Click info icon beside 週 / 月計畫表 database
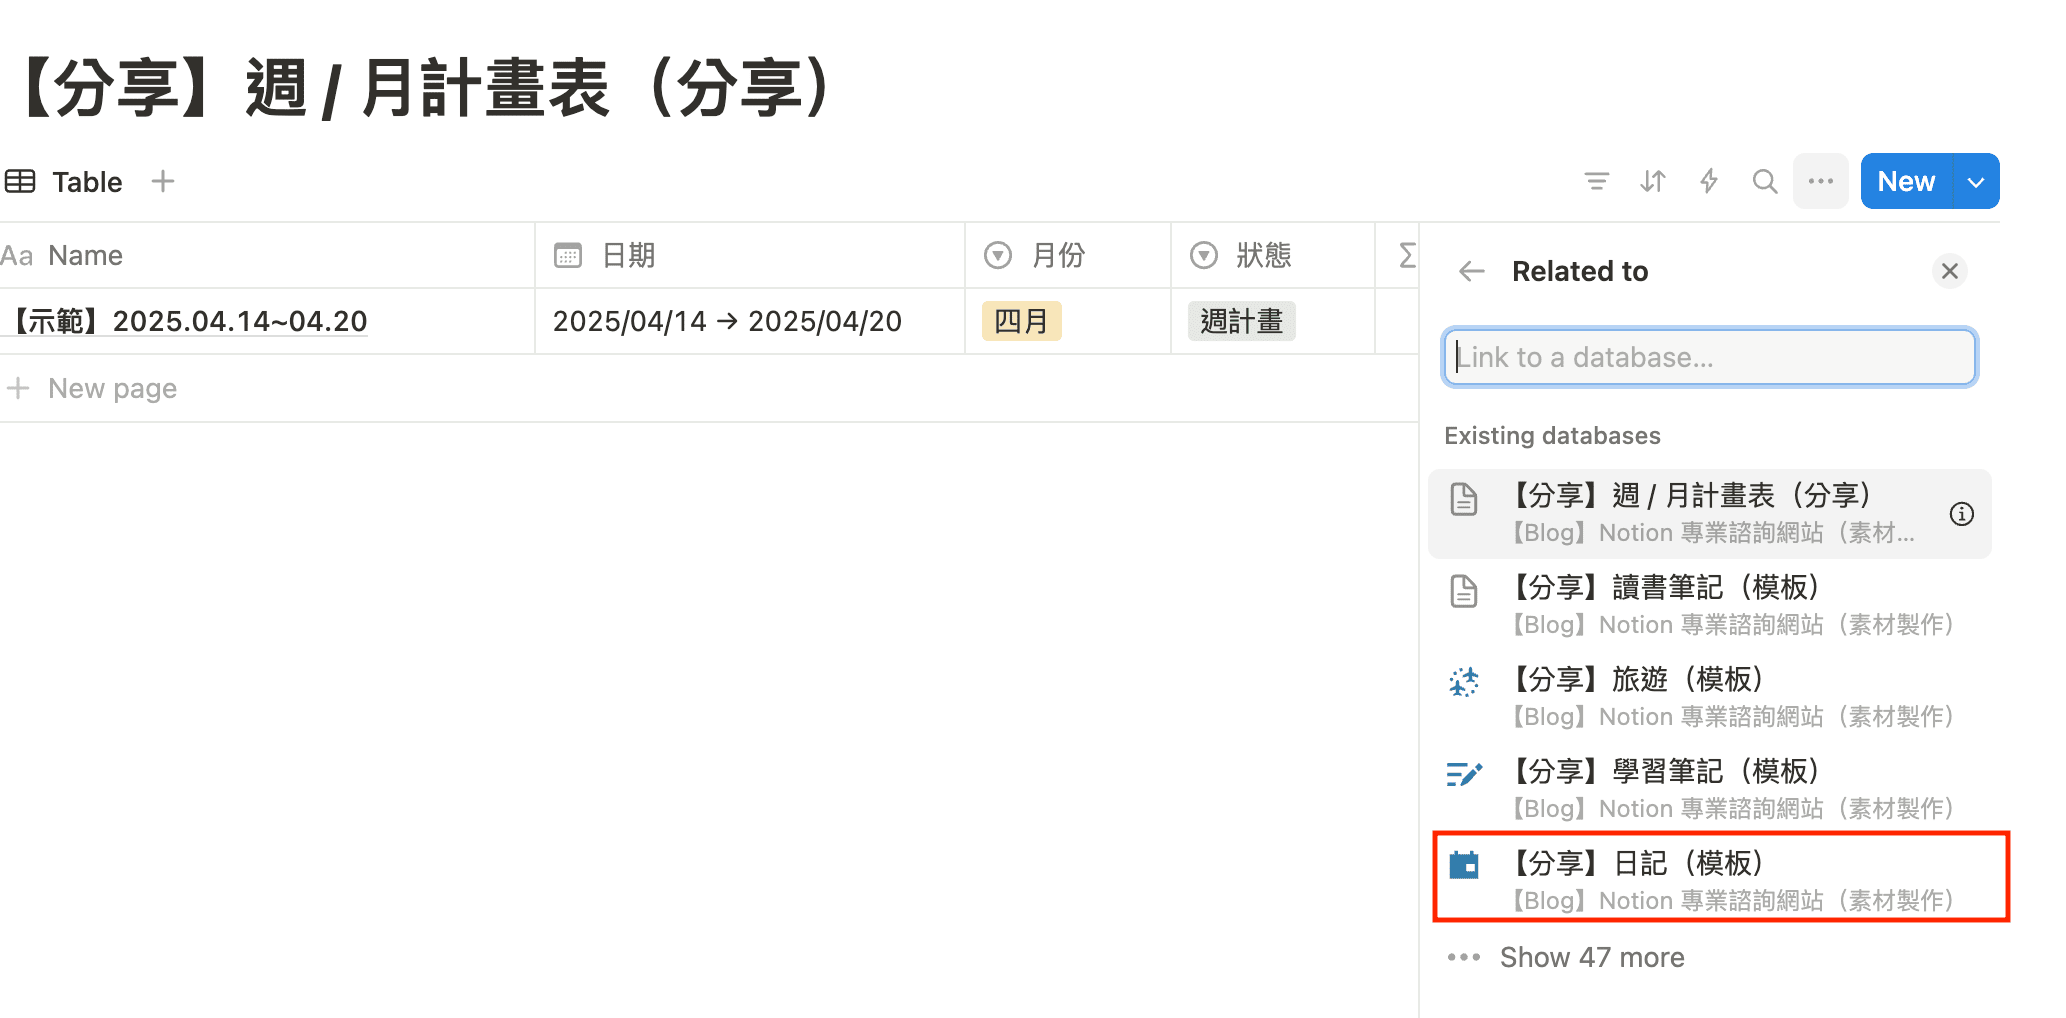This screenshot has height=1018, width=2066. pos(1961,514)
